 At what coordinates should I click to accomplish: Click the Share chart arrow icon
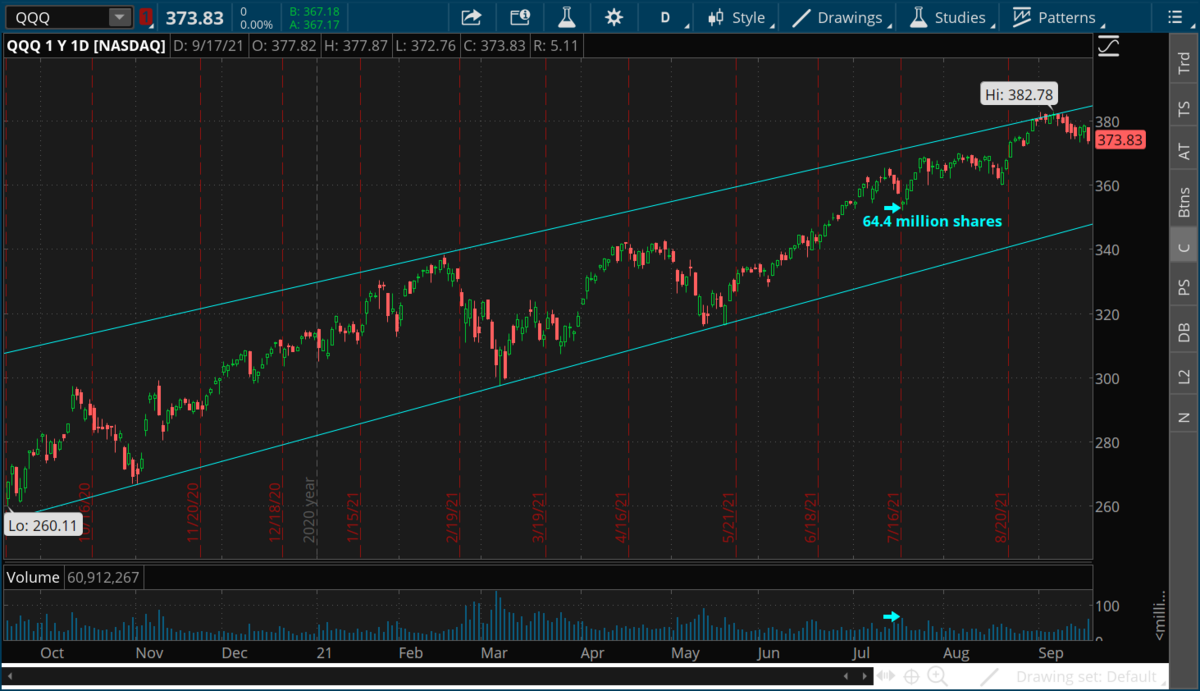[471, 17]
